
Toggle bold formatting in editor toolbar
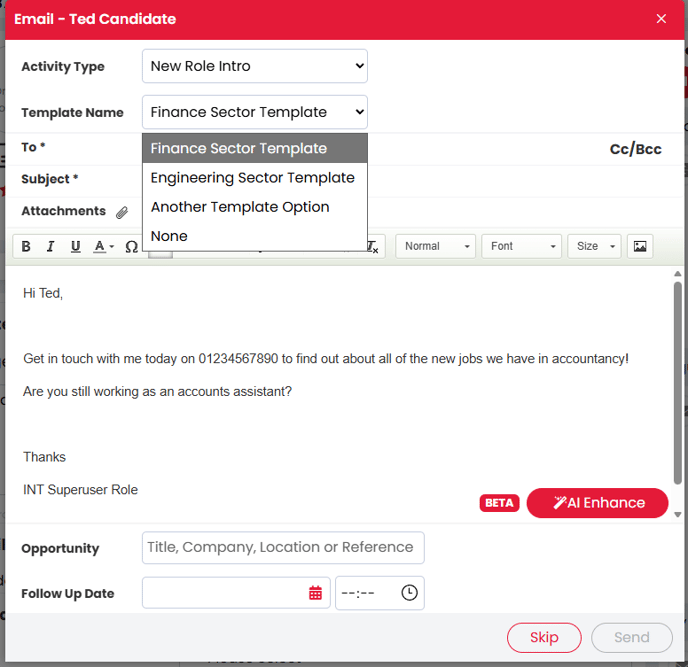click(x=27, y=246)
